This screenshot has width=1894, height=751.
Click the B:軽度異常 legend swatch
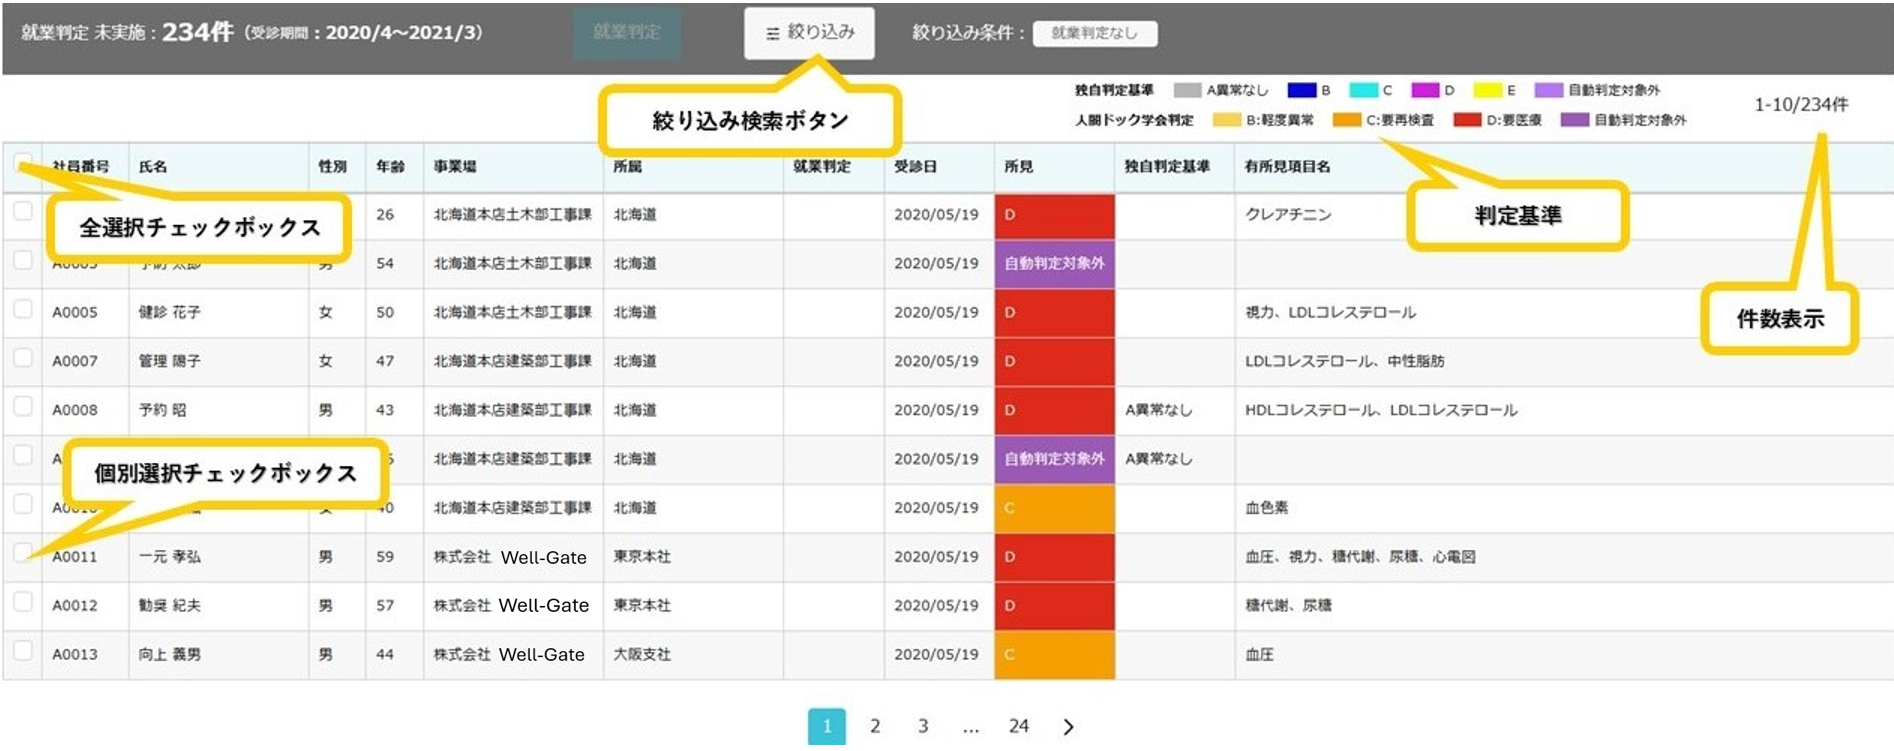coord(1226,120)
